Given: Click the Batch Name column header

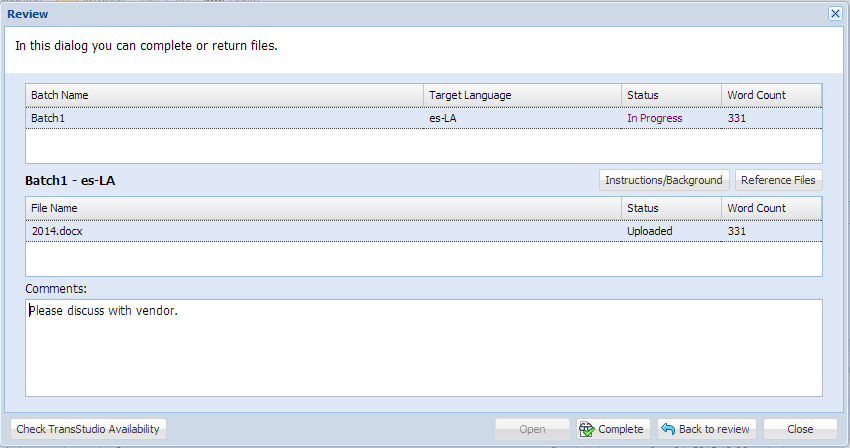Looking at the screenshot, I should pos(224,95).
